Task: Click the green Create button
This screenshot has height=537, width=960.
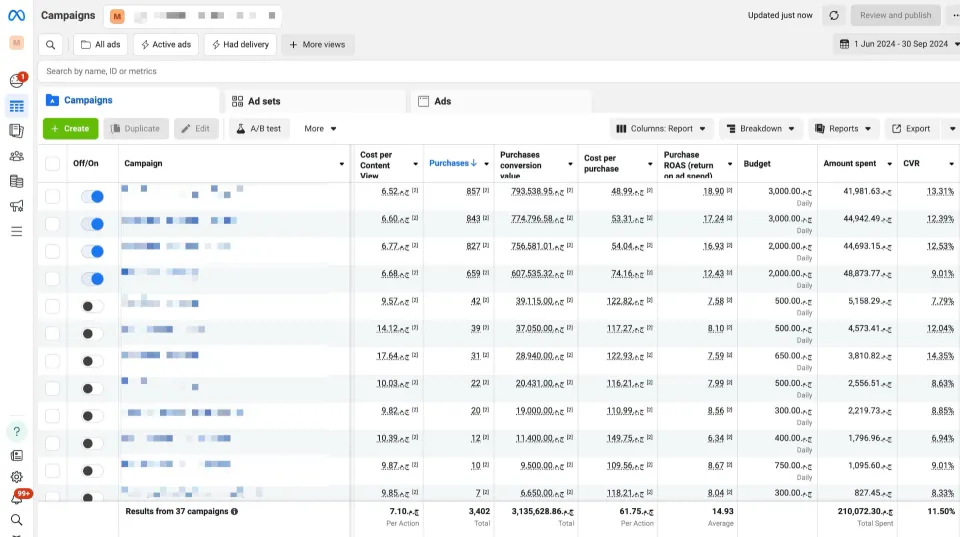Action: tap(70, 129)
